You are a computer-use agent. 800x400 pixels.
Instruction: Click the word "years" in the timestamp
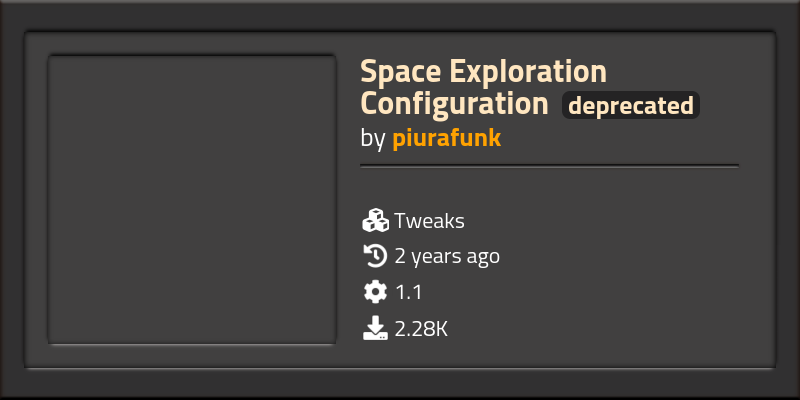(x=438, y=257)
